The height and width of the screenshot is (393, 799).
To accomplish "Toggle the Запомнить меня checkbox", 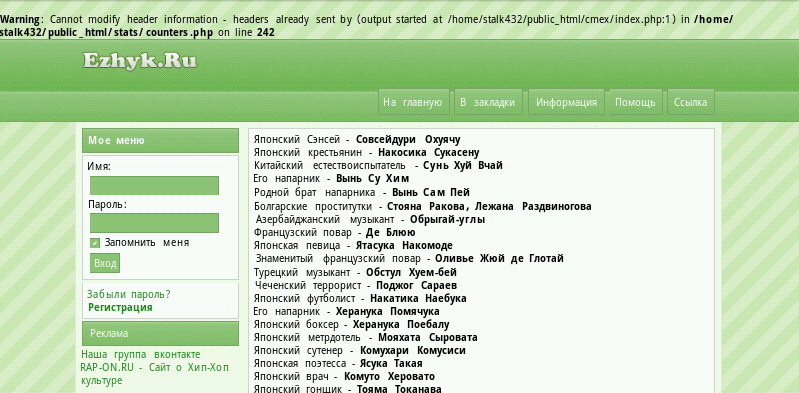I will (x=95, y=243).
